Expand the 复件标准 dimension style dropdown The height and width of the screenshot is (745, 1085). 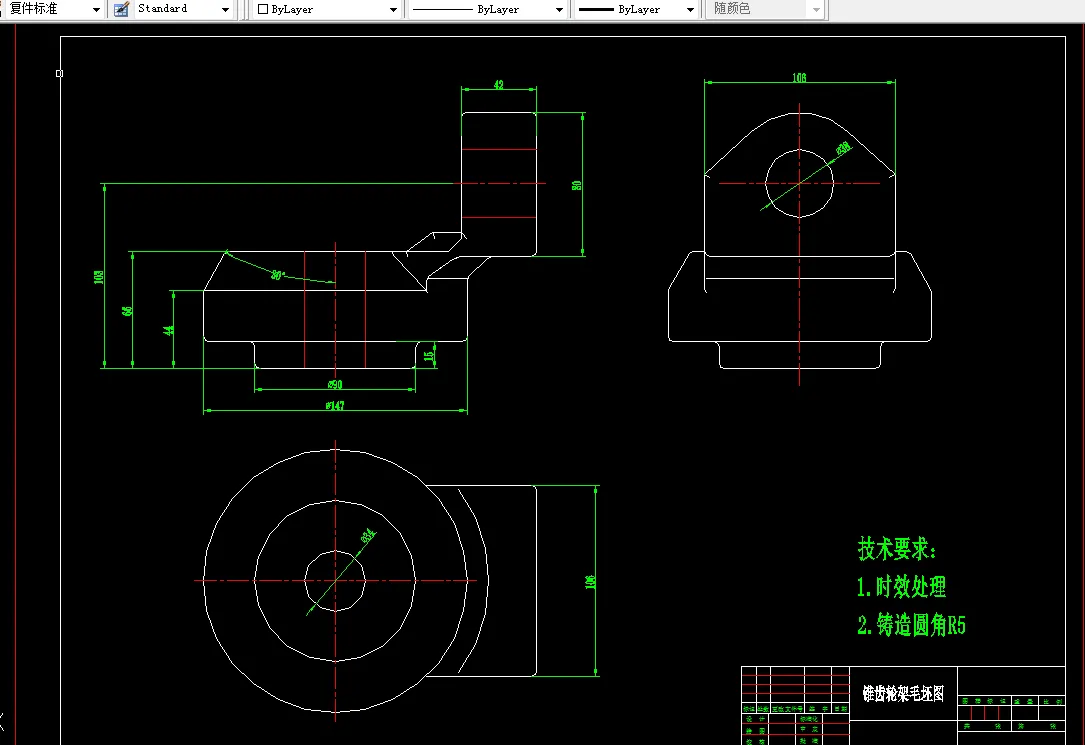coord(96,10)
